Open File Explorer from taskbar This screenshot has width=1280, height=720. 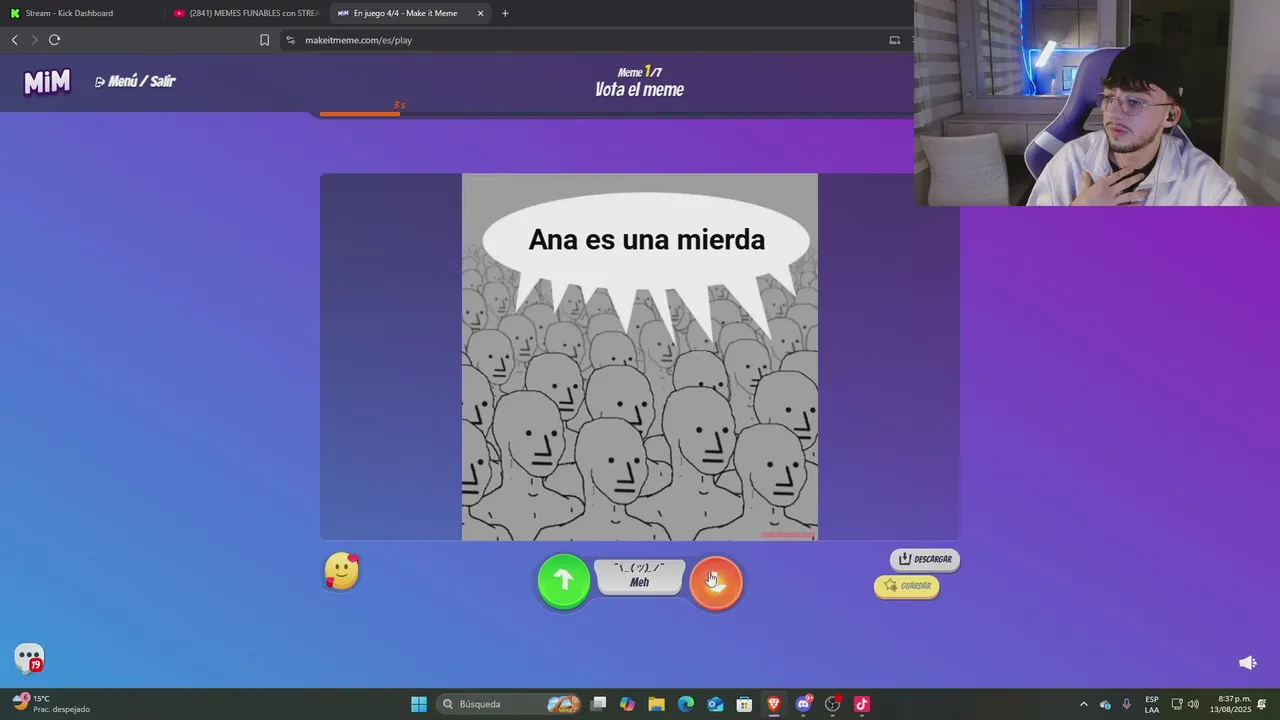tap(656, 704)
